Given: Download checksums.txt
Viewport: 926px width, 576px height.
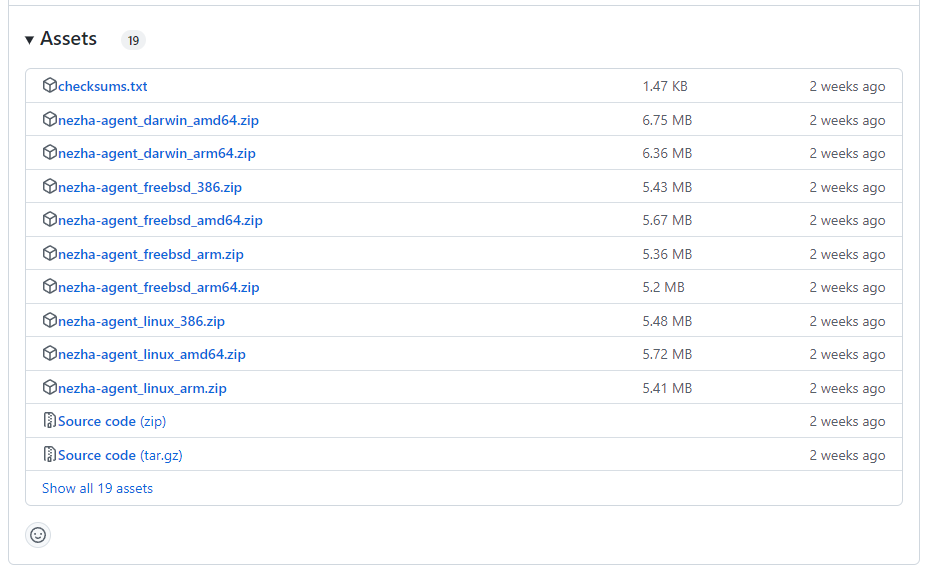Looking at the screenshot, I should click(x=103, y=86).
